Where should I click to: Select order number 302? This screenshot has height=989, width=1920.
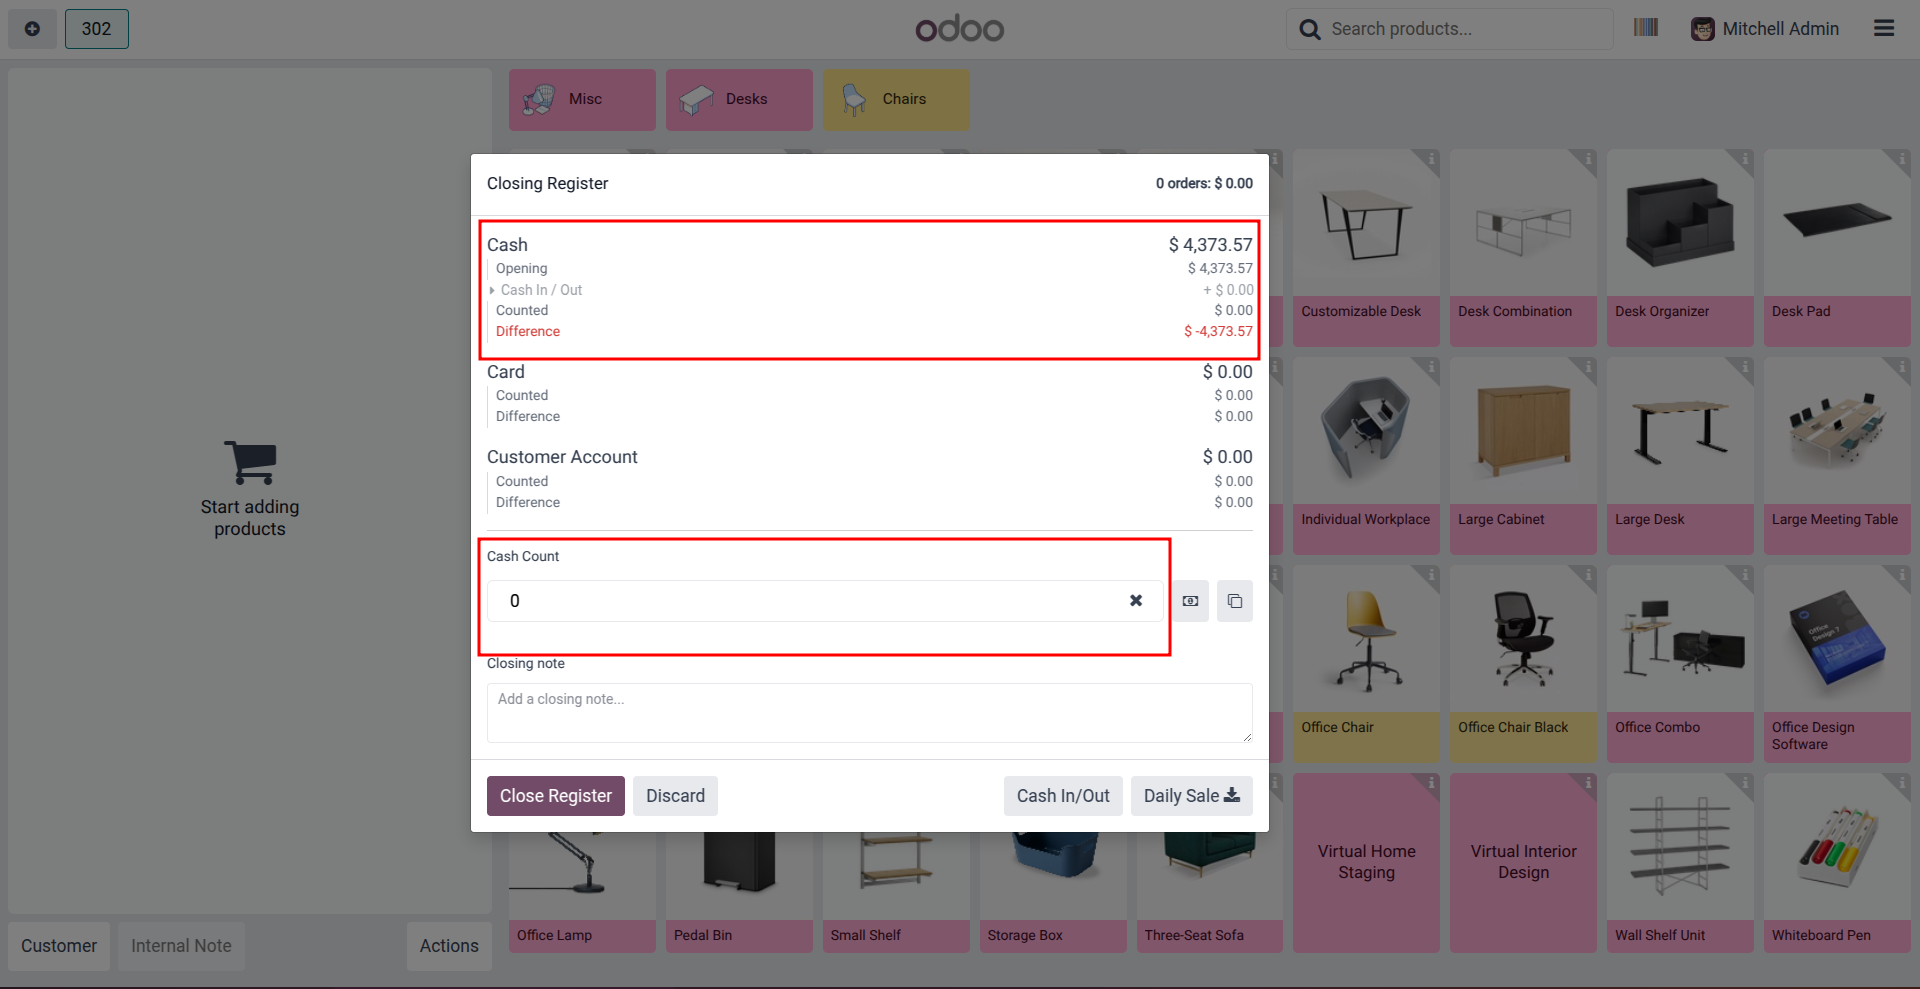[97, 29]
